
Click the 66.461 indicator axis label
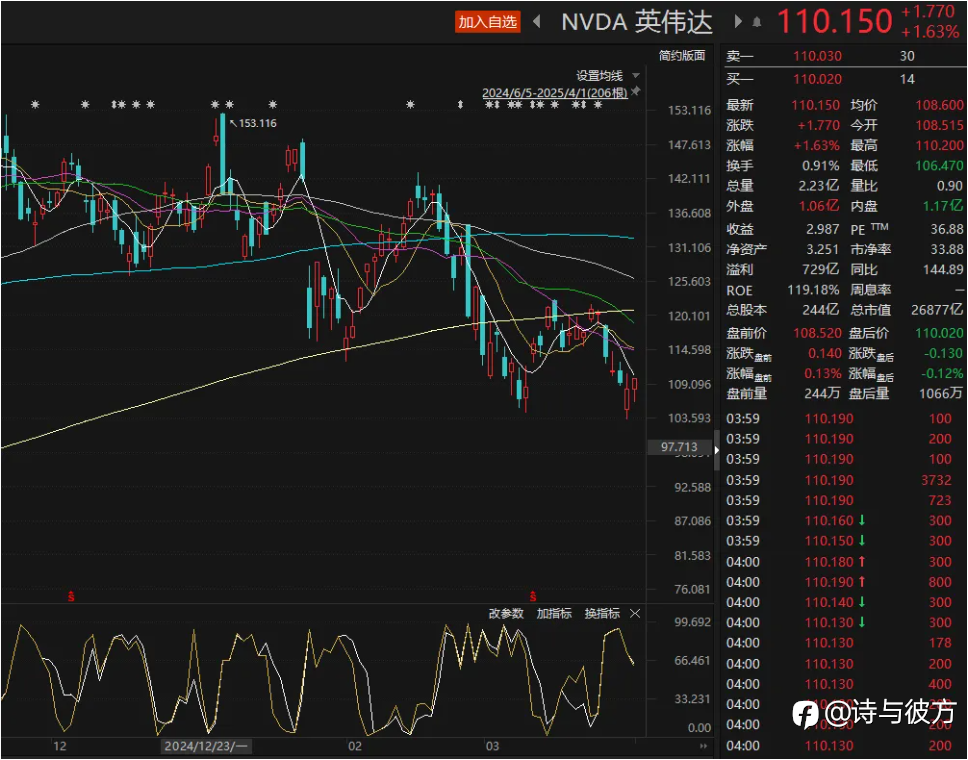click(x=693, y=661)
